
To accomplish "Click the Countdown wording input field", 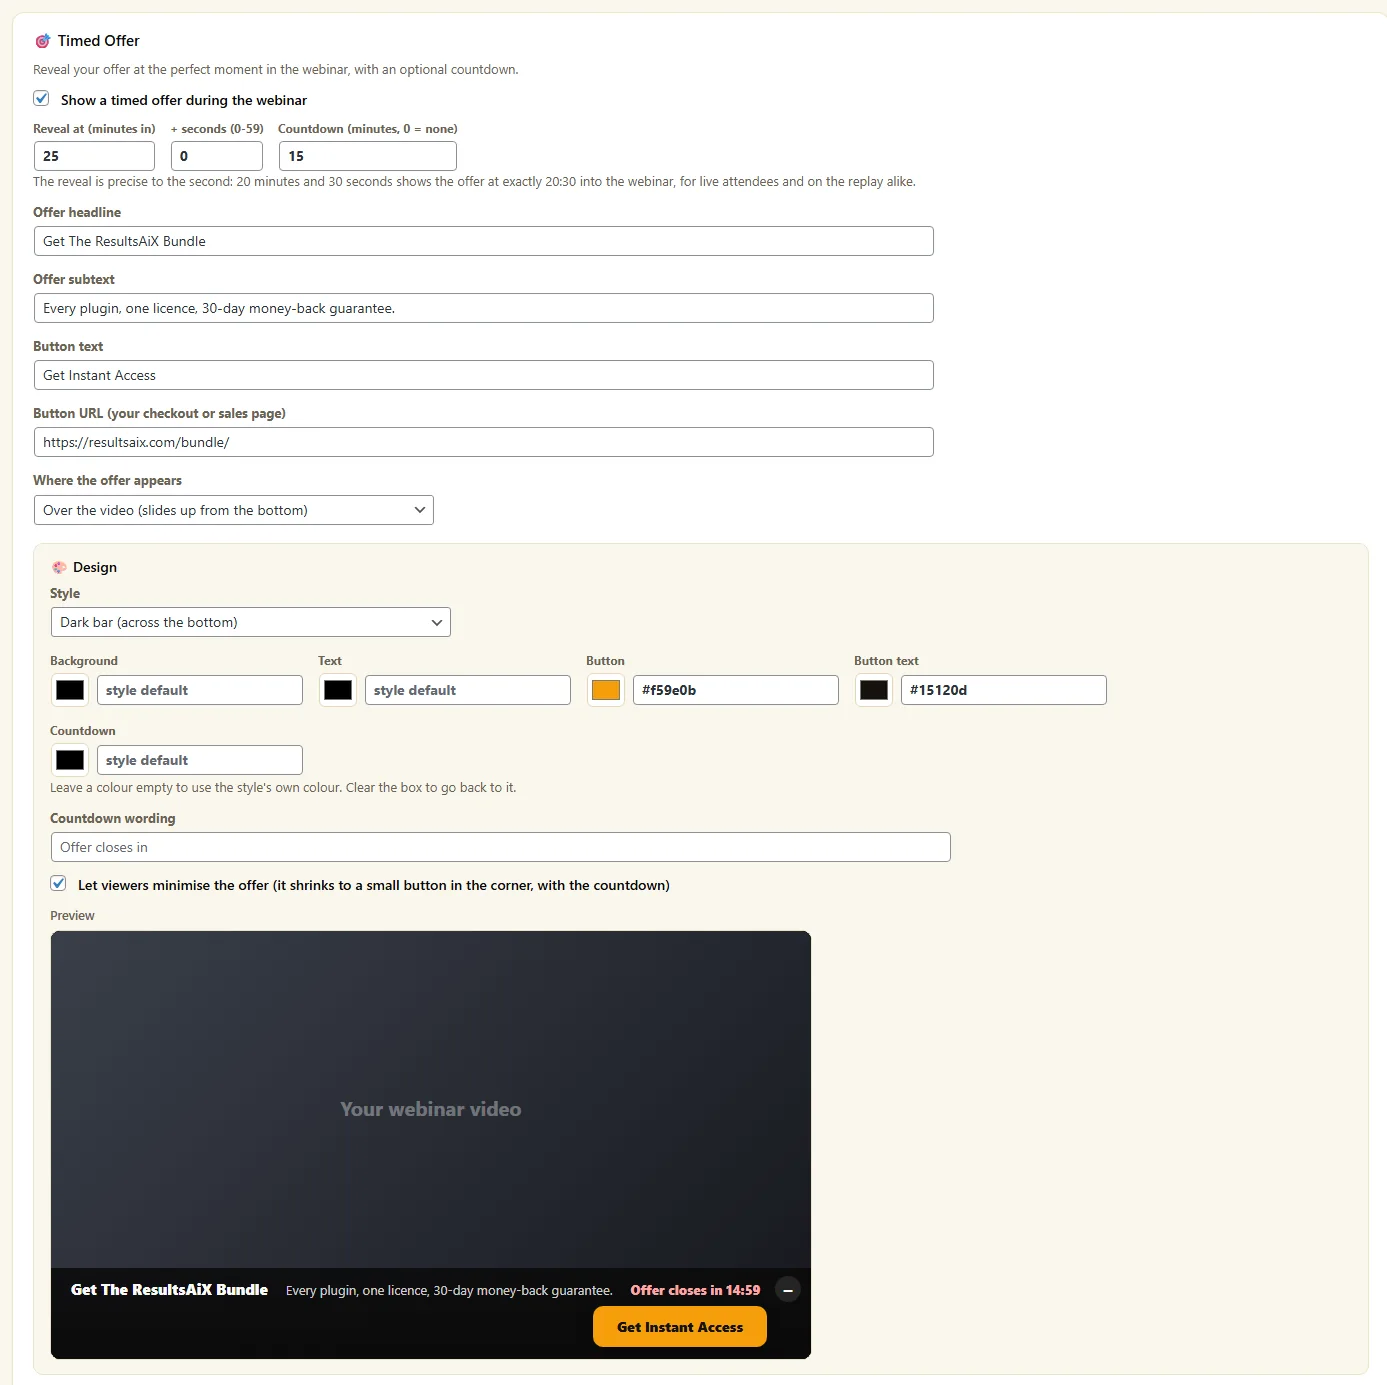I will [501, 847].
